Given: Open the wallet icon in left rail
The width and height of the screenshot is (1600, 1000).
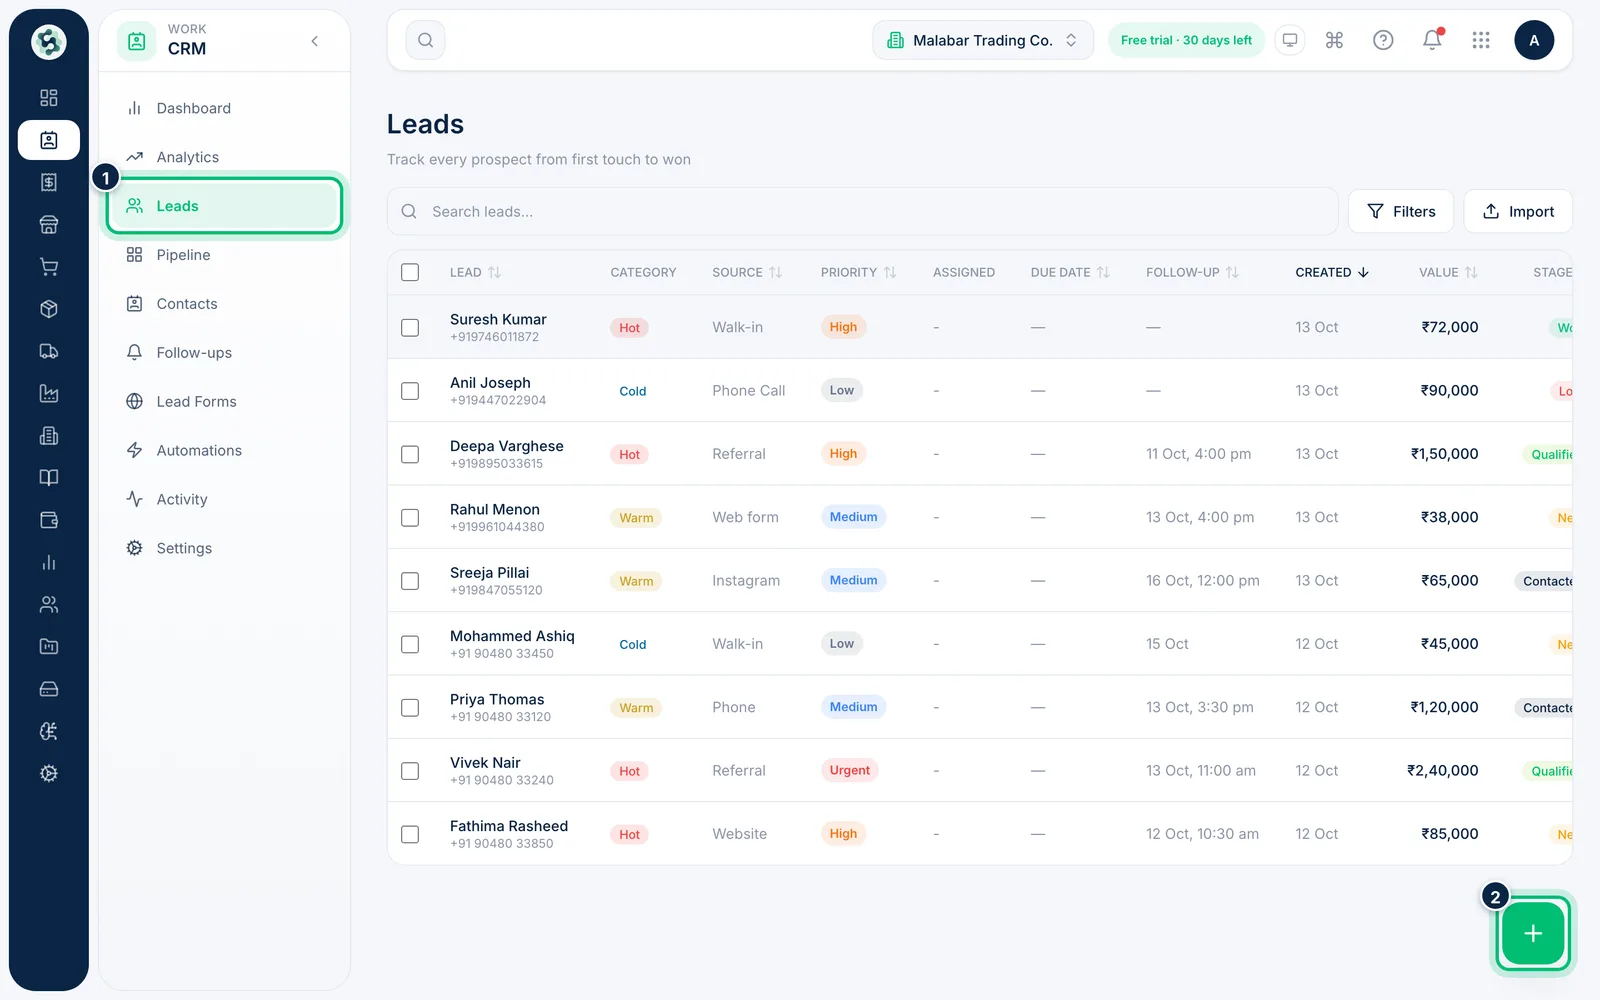Looking at the screenshot, I should point(48,520).
